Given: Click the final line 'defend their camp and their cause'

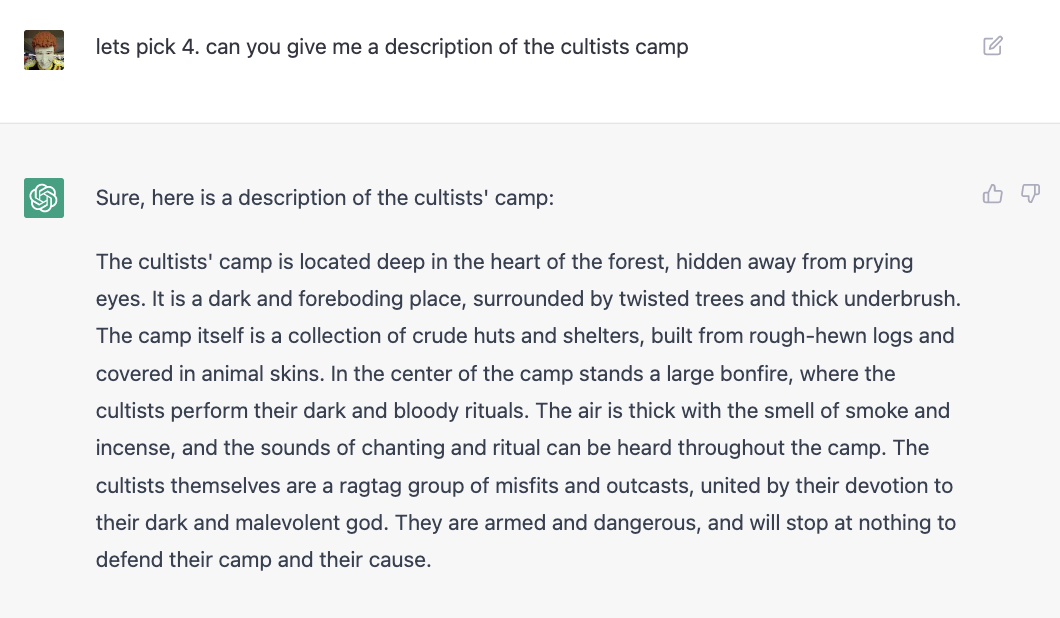Looking at the screenshot, I should tap(264, 560).
